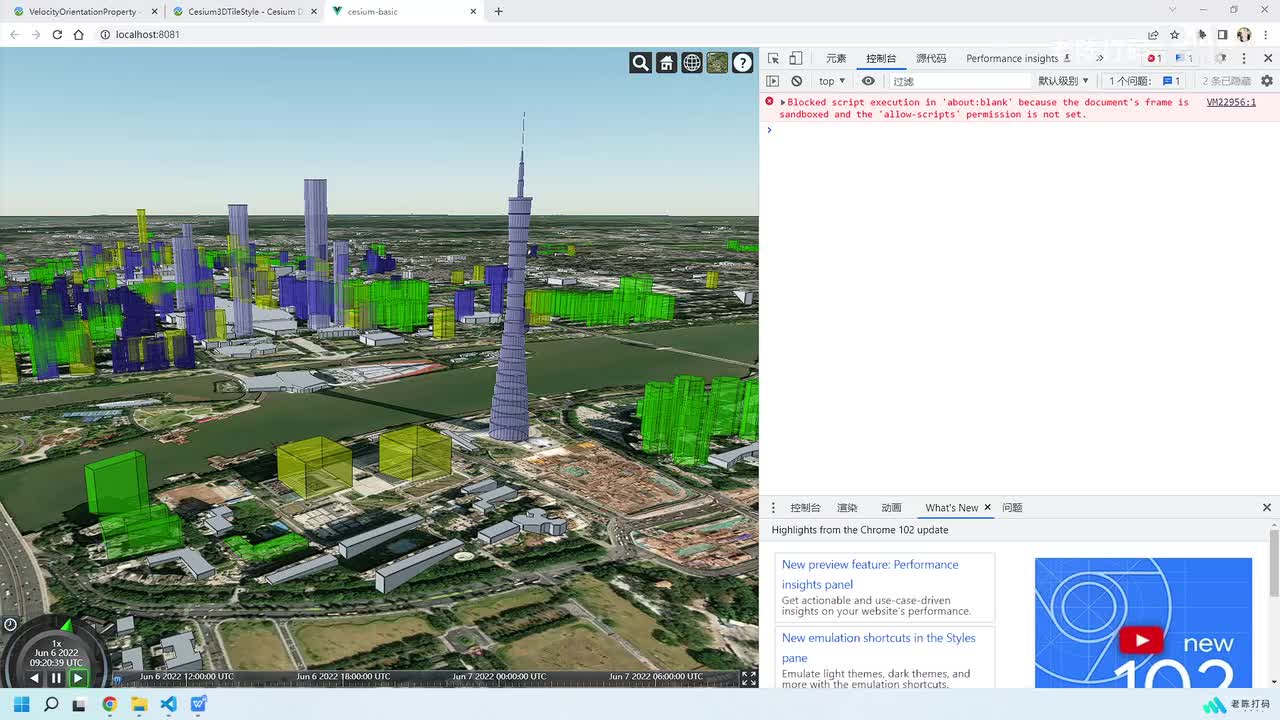Create a live expression with the eye icon
The width and height of the screenshot is (1280, 720).
pos(868,81)
